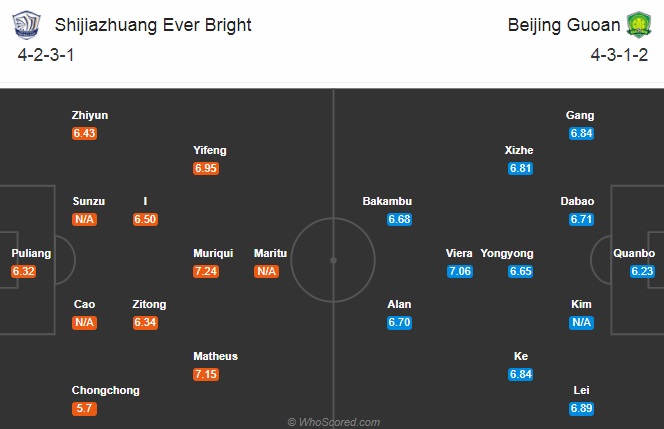Click Kim's N/A rating badge

click(x=581, y=322)
